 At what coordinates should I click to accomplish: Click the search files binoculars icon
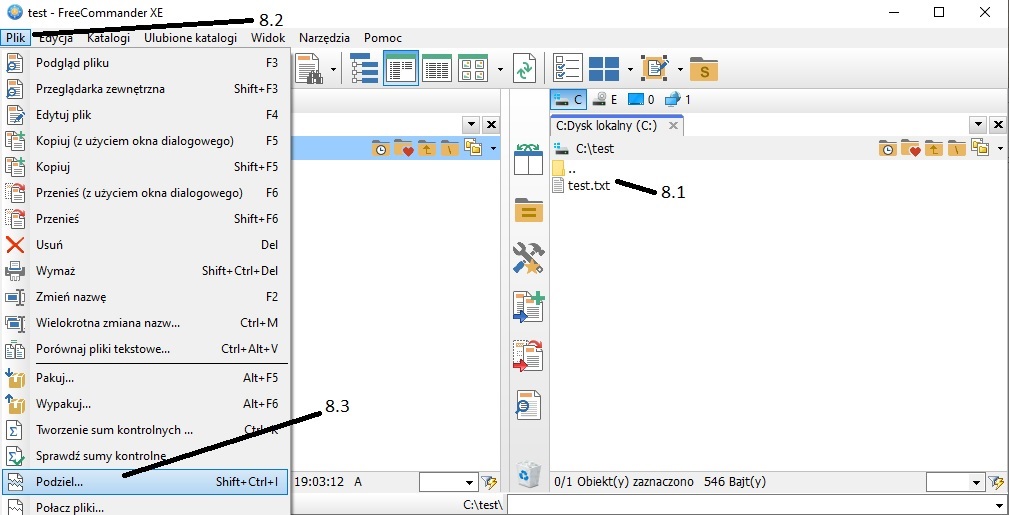309,68
